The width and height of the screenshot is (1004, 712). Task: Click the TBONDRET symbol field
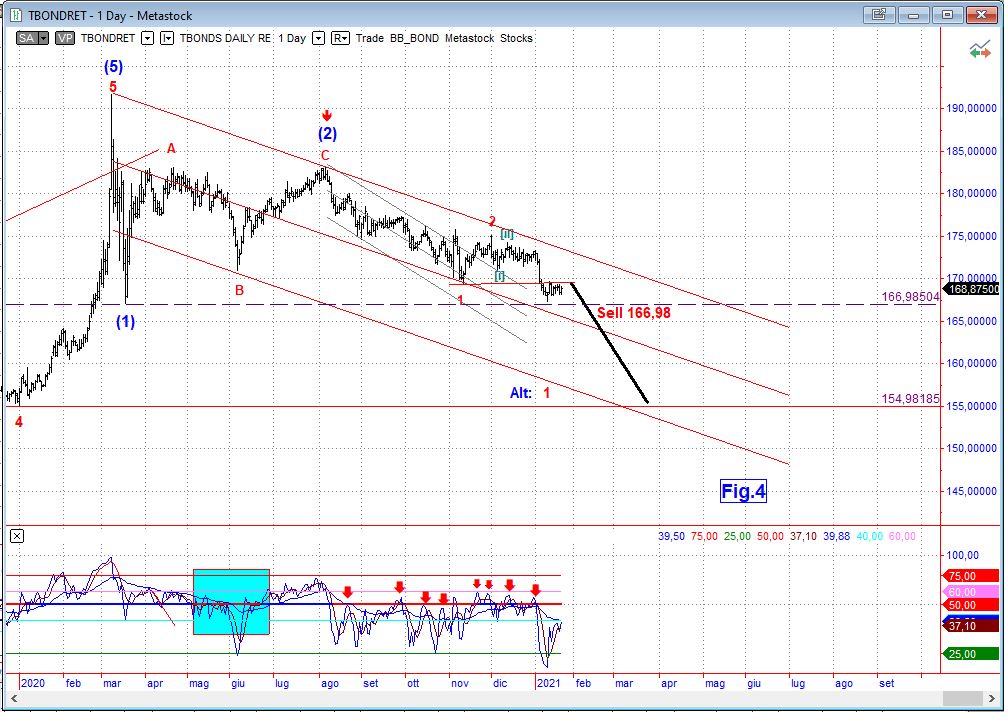[108, 38]
